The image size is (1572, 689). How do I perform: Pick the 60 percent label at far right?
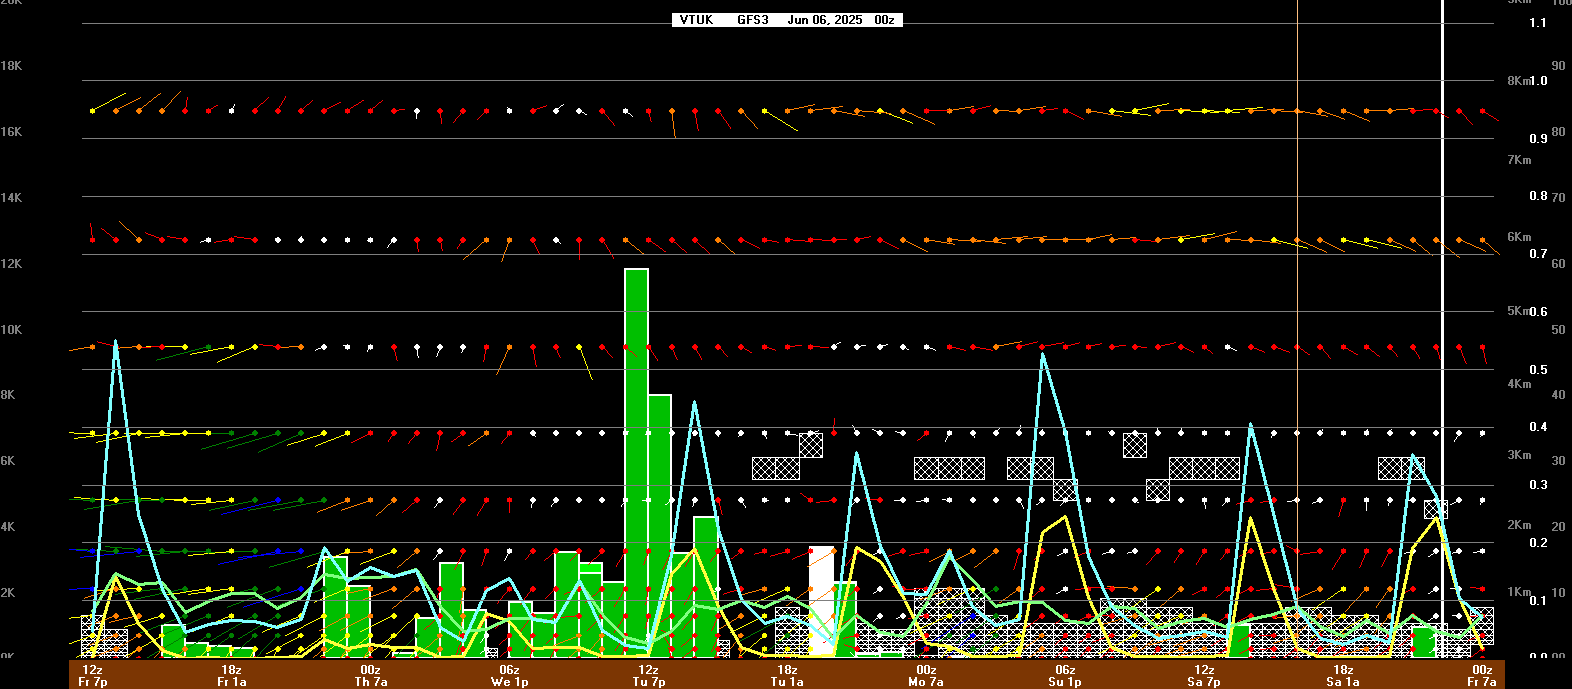(1558, 264)
